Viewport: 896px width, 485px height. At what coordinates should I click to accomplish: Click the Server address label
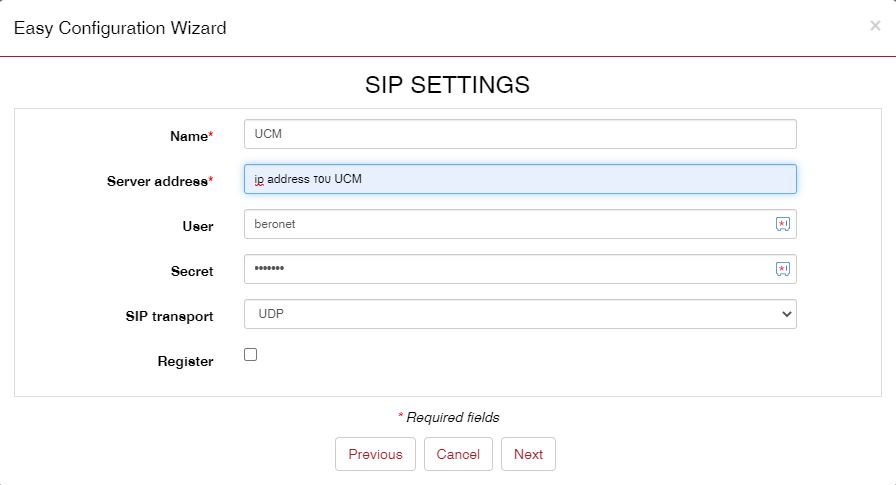tap(159, 181)
